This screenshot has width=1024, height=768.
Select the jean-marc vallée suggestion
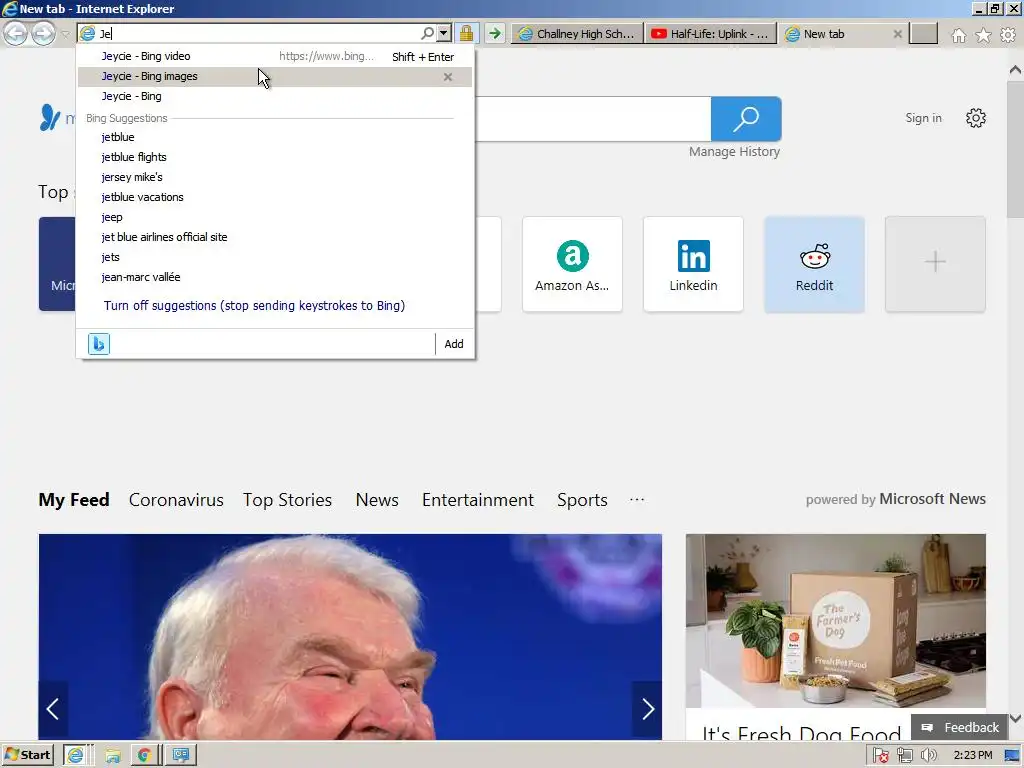275,277
